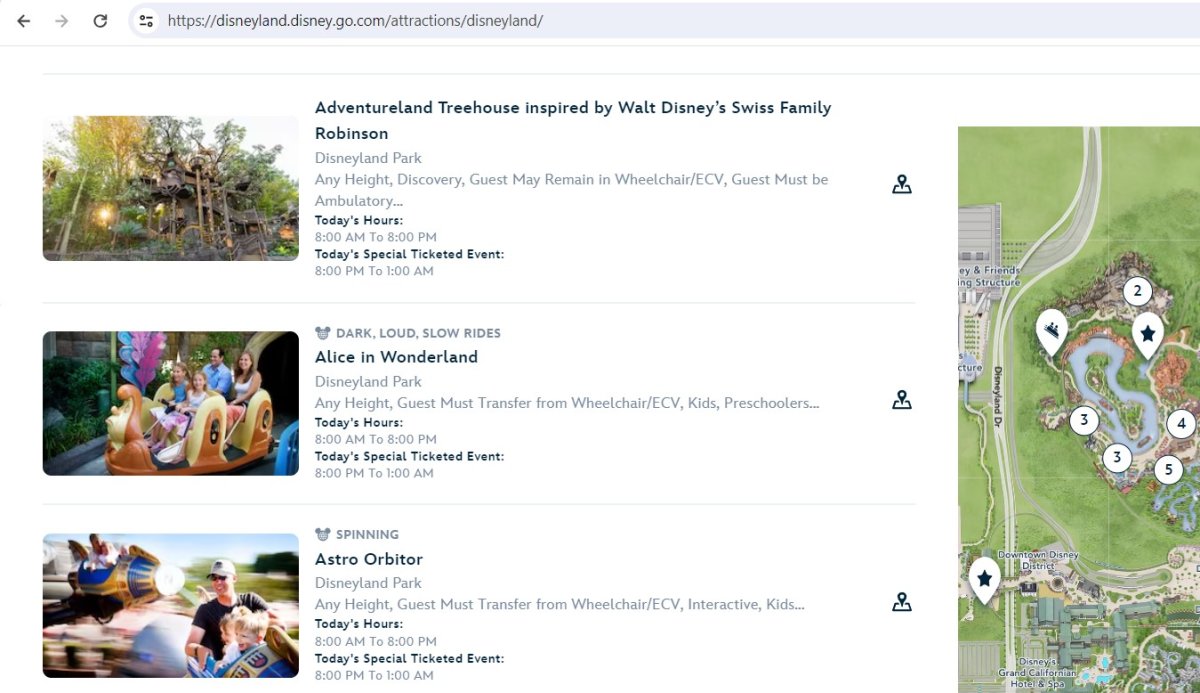Screen dimensions: 1200x693
Task: Go to the Astro Orbitor attraction page
Action: pyautogui.click(x=368, y=559)
